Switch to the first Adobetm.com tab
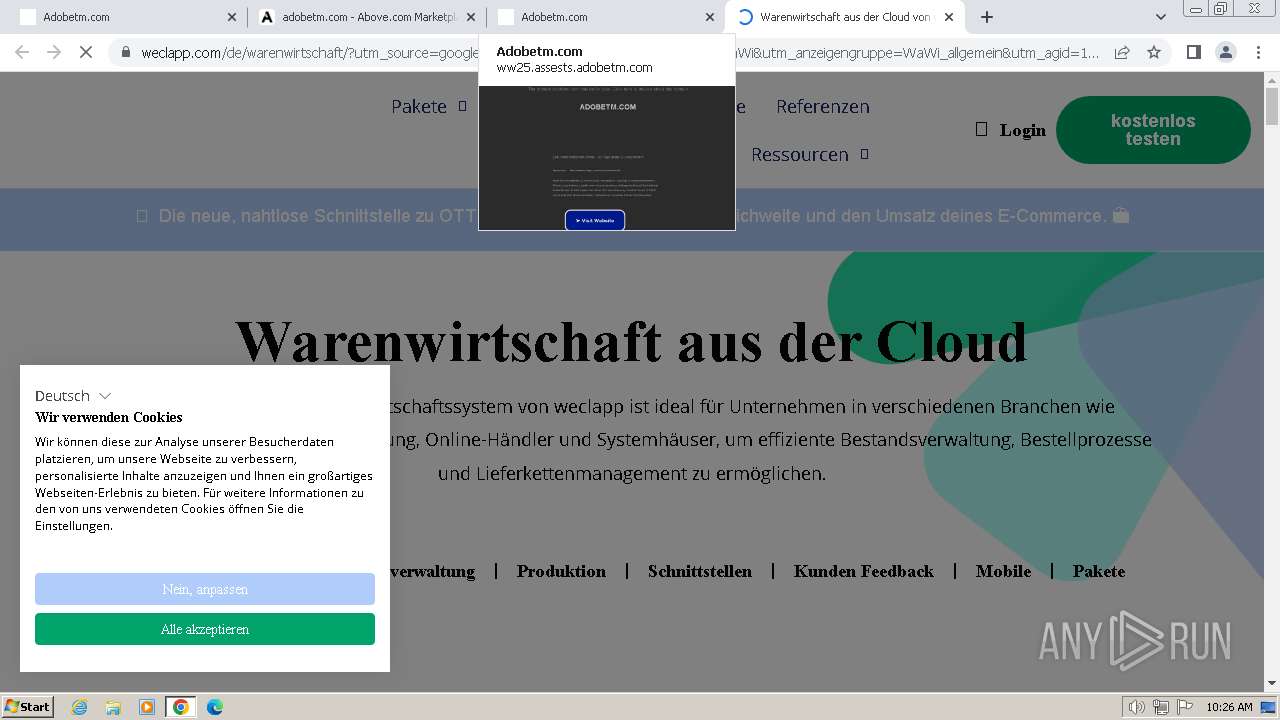Image resolution: width=1280 pixels, height=720 pixels. [x=127, y=17]
